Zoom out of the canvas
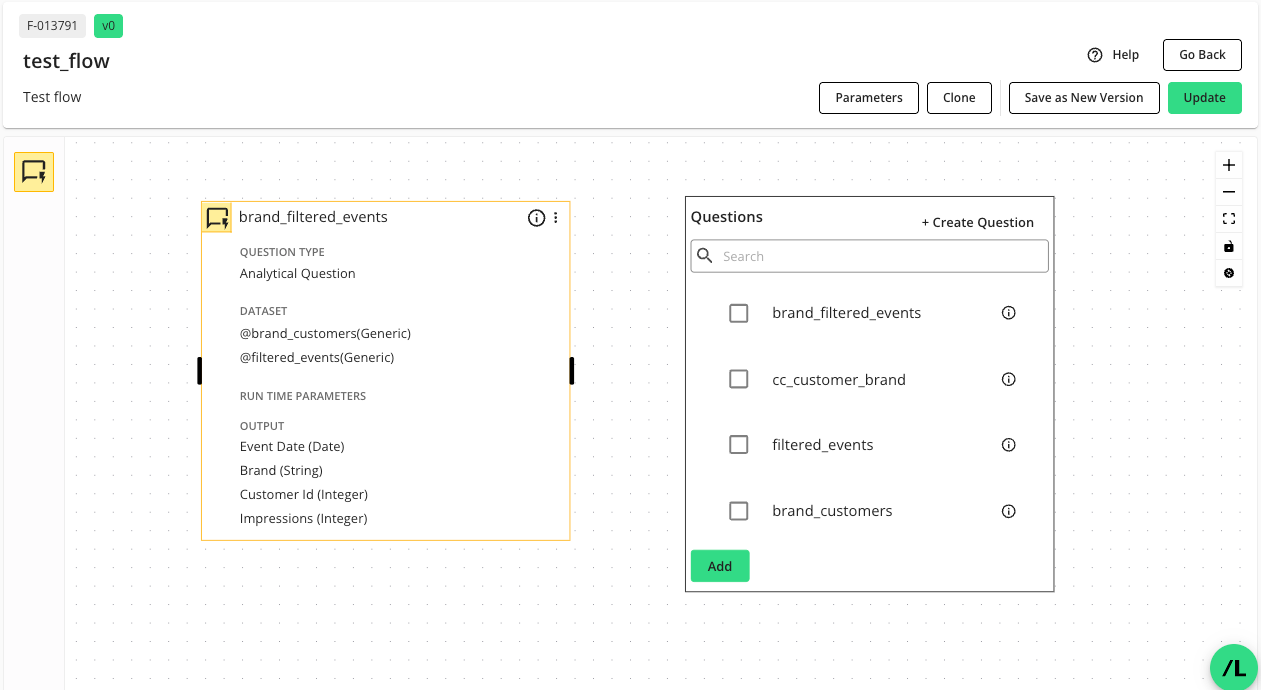The width and height of the screenshot is (1261, 690). [x=1228, y=191]
